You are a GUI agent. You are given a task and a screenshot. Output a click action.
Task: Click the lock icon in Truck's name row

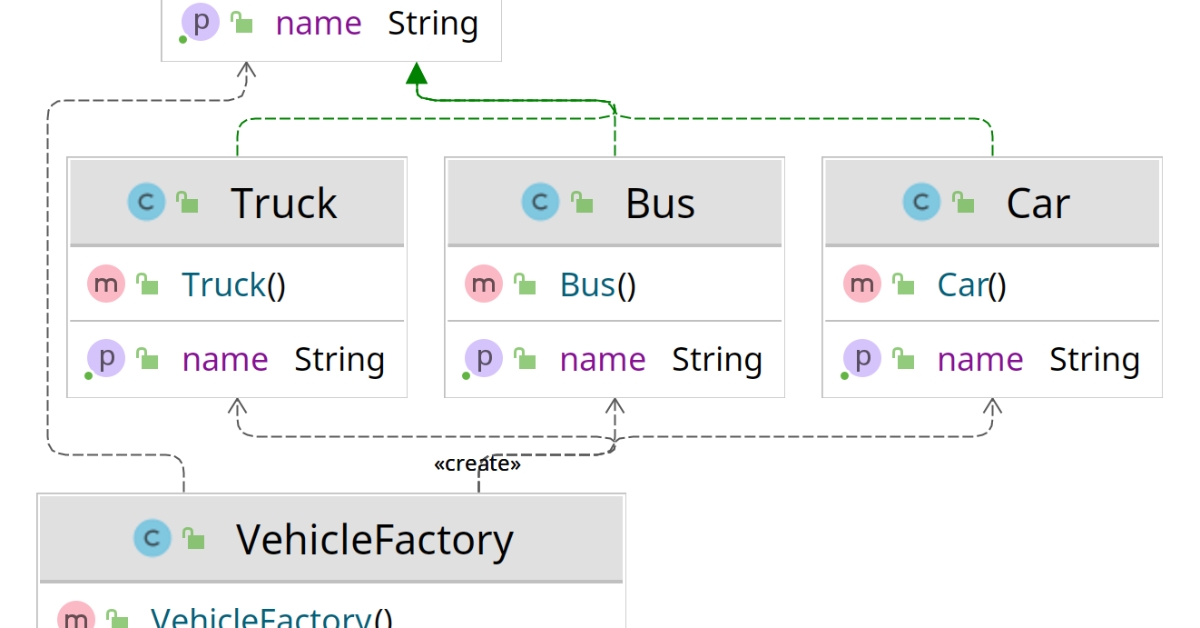(x=147, y=358)
